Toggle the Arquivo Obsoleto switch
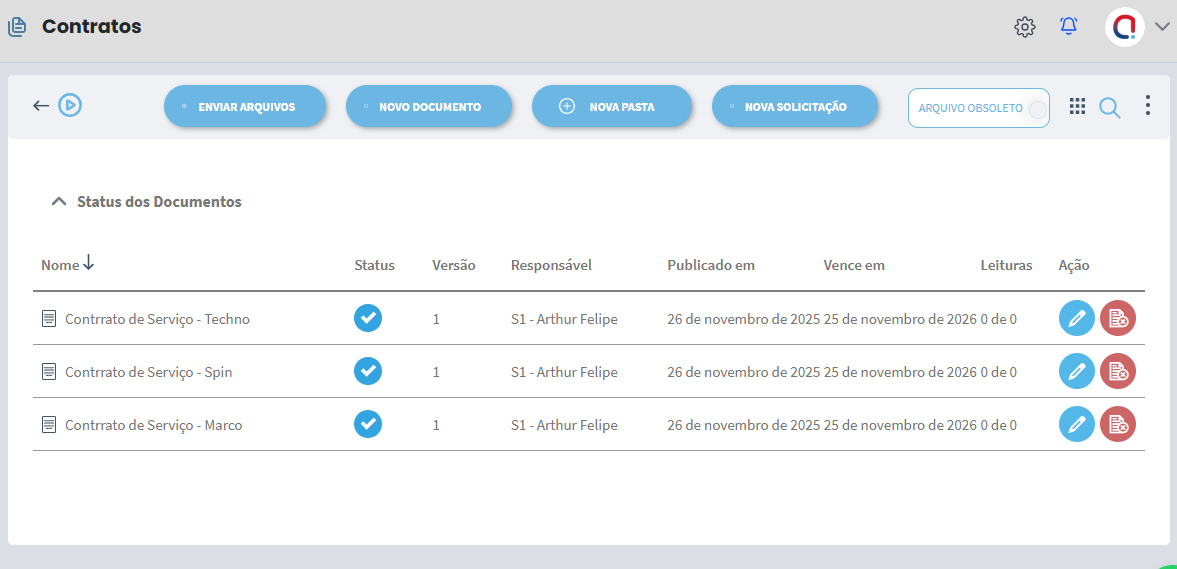This screenshot has height=569, width=1177. tap(1037, 109)
